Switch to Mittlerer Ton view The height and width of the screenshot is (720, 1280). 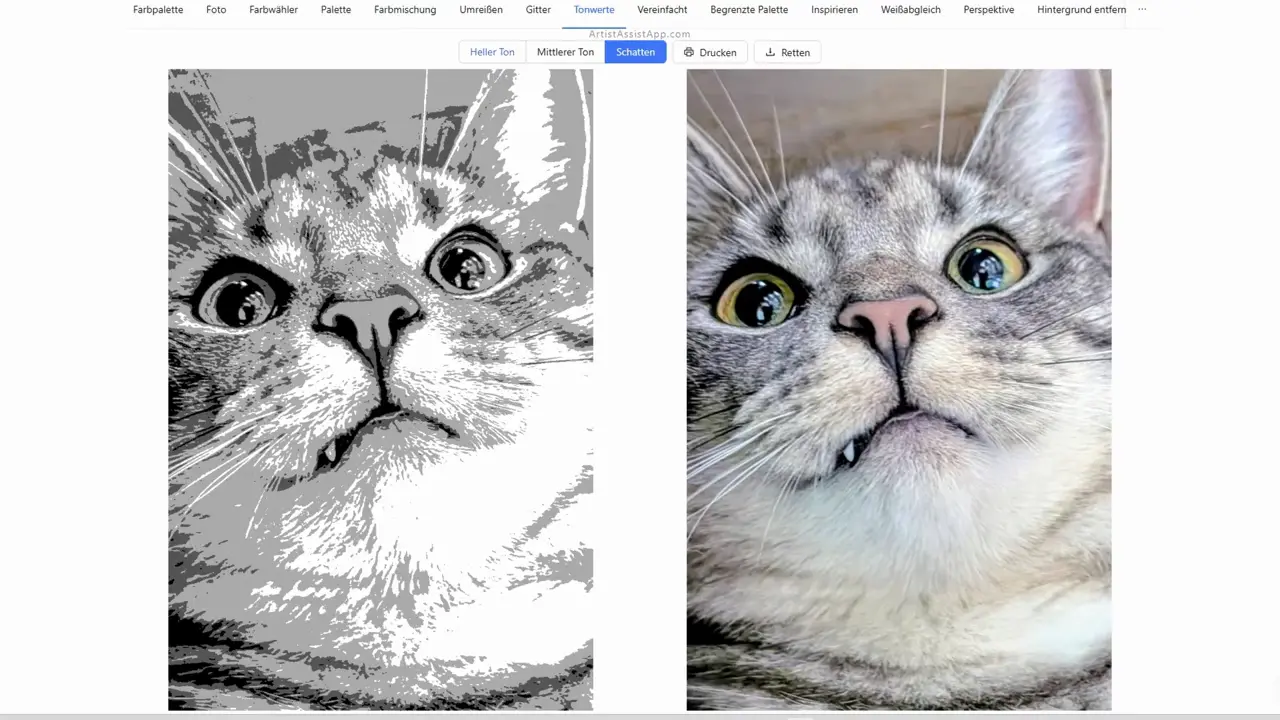tap(565, 52)
